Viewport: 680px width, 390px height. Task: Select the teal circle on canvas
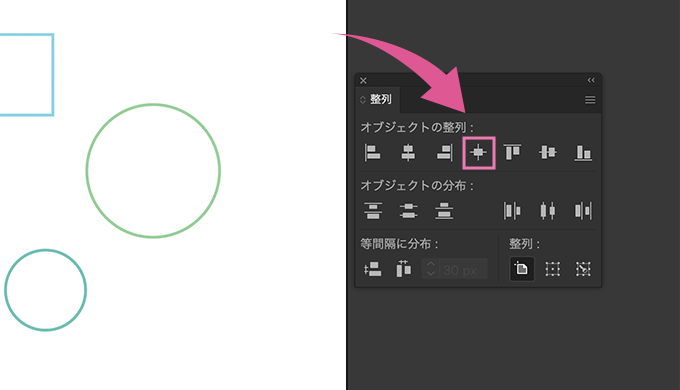(x=46, y=290)
